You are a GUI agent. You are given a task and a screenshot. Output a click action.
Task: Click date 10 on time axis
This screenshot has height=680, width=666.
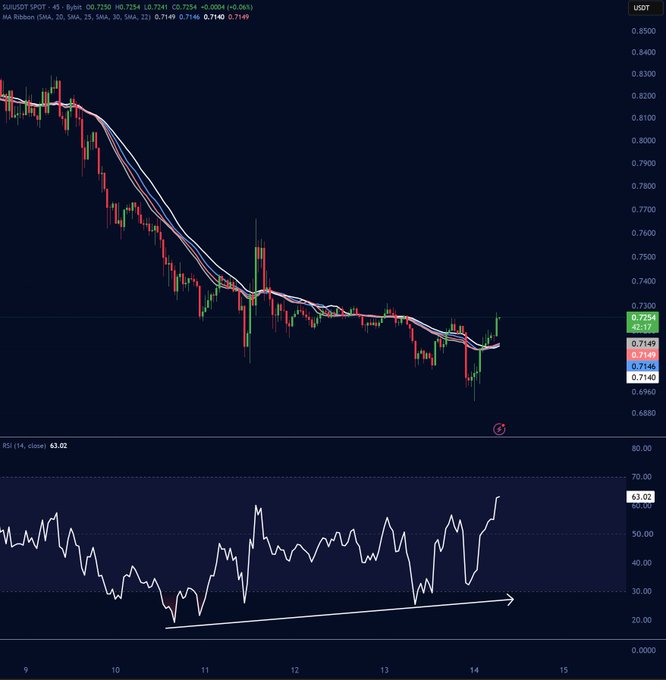click(x=115, y=670)
